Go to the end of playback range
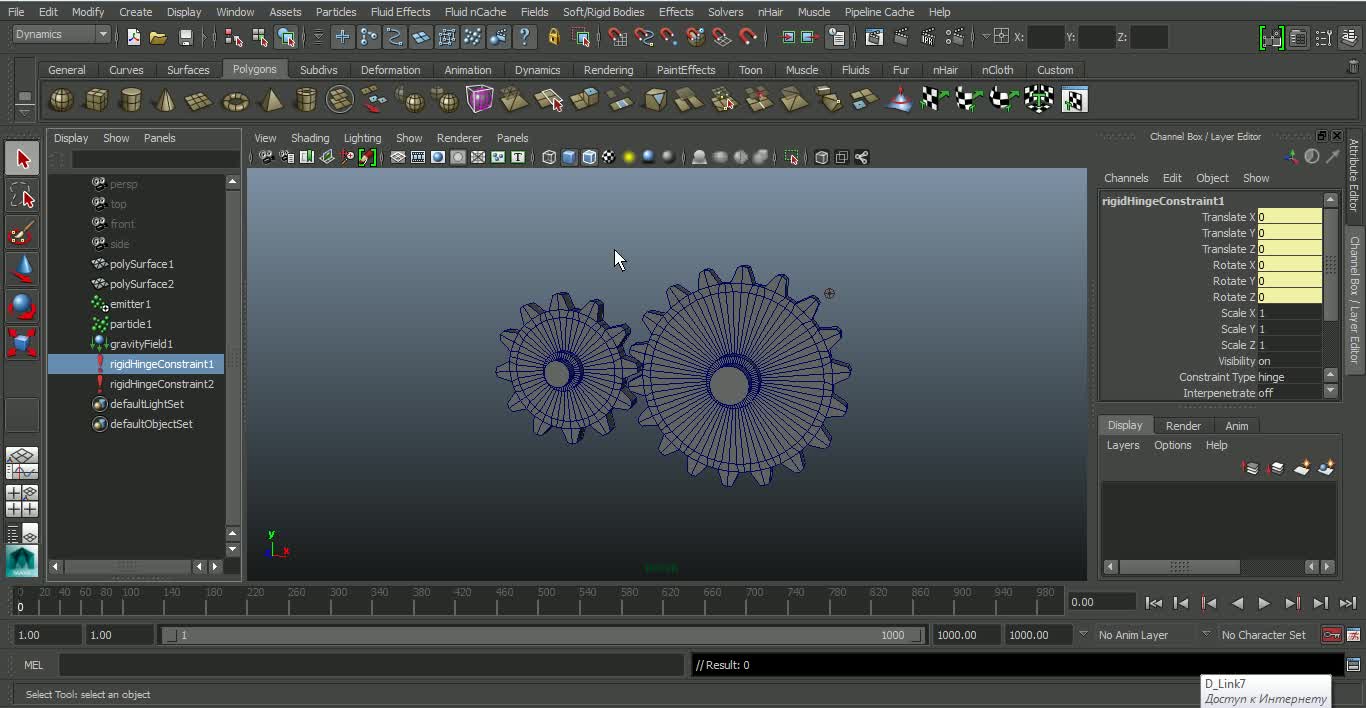This screenshot has height=708, width=1366. [1347, 603]
